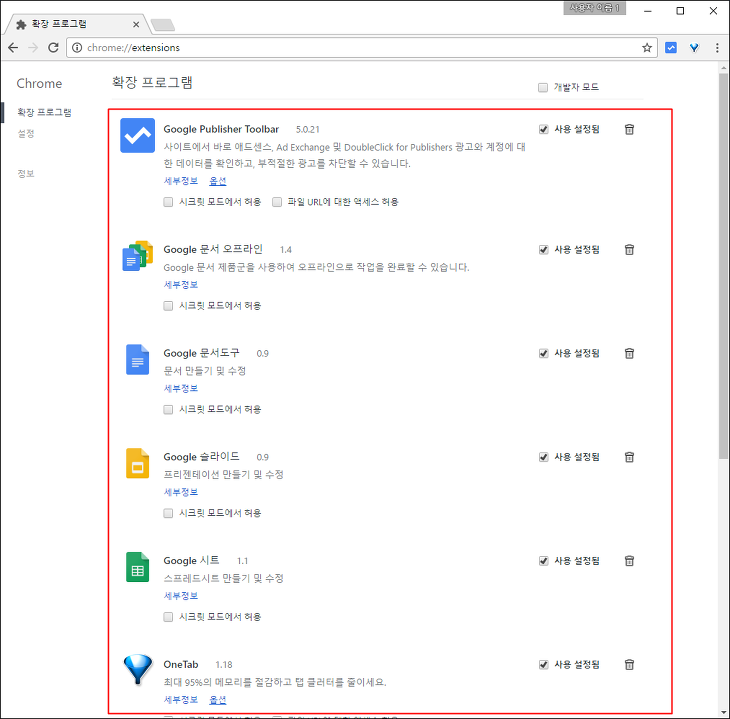Screen dimensions: 730x719
Task: Open 세부정보 for Google 시트
Action: click(x=181, y=596)
